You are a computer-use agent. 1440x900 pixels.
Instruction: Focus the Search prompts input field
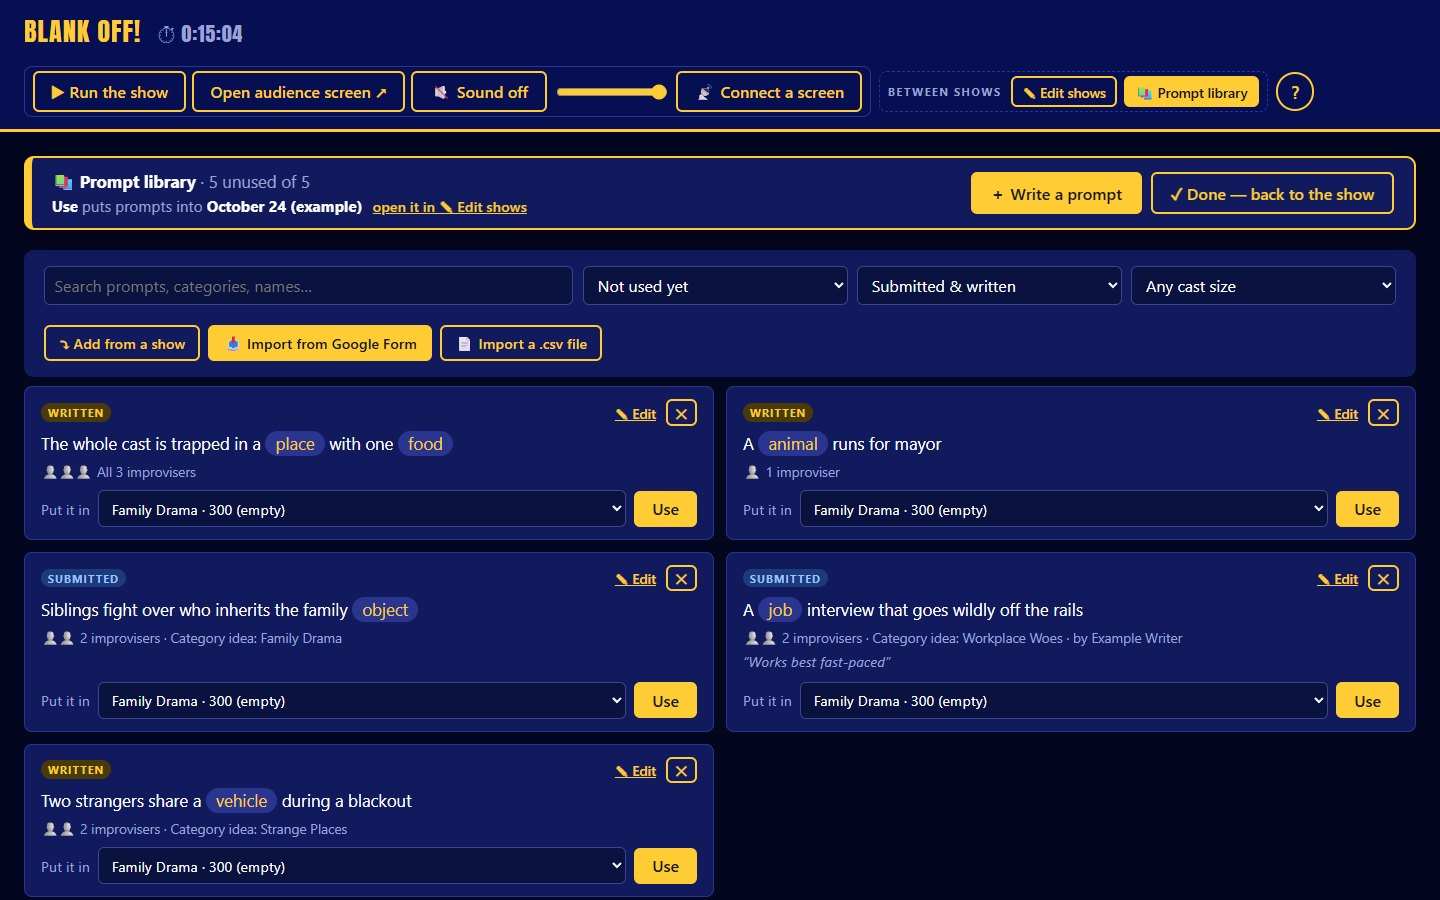308,286
